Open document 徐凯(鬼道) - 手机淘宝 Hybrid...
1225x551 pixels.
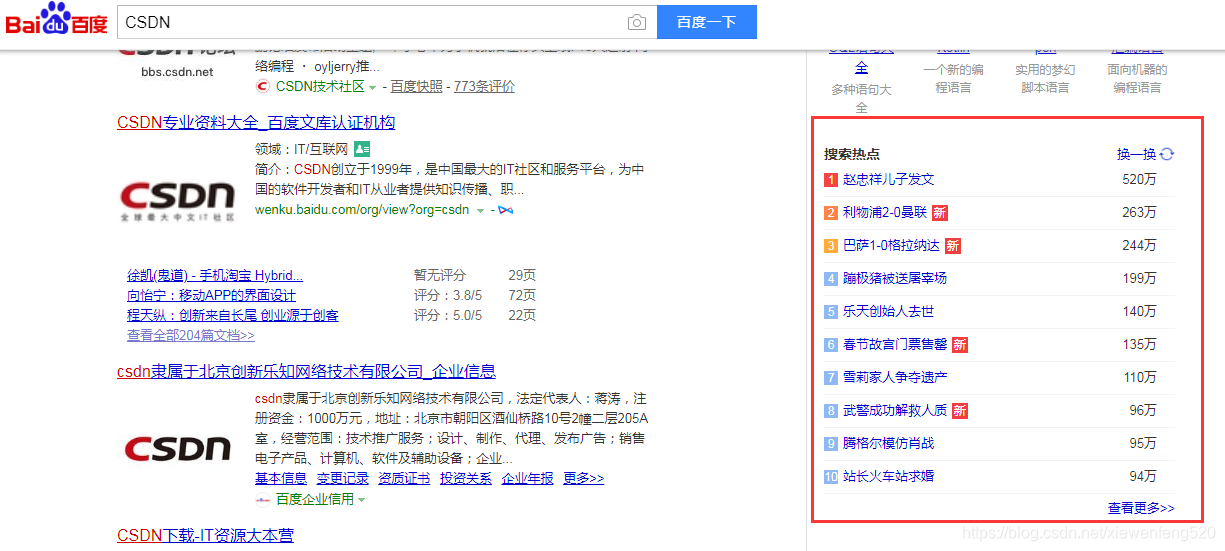pos(215,275)
